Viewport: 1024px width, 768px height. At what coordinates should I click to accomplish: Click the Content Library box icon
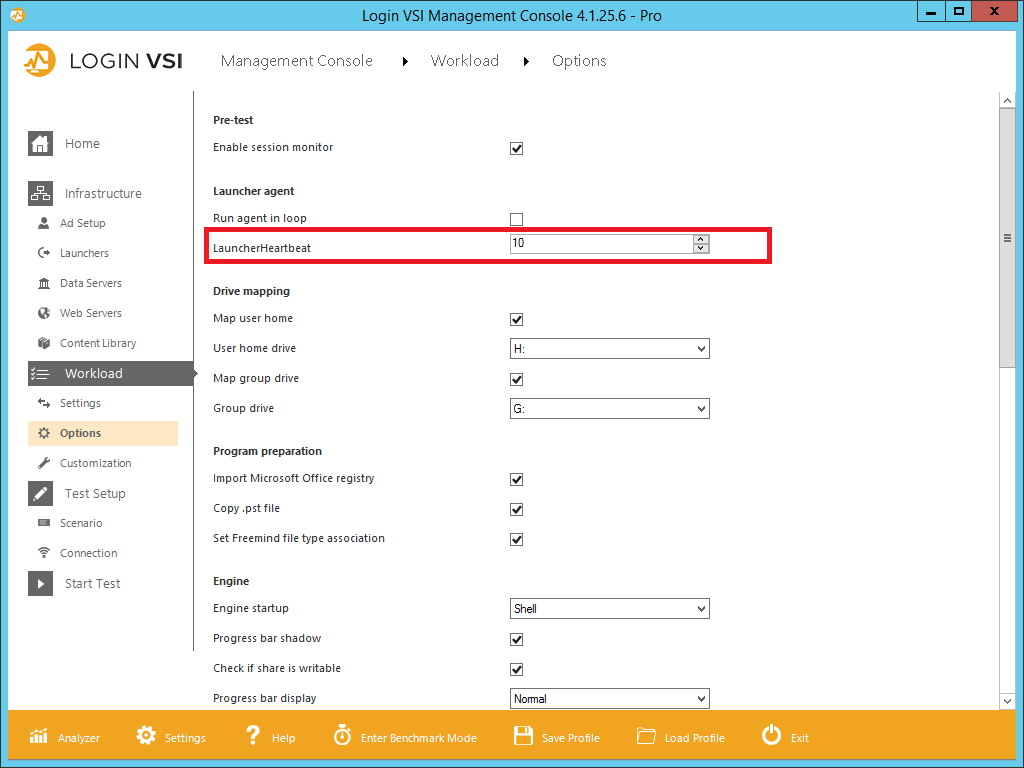(x=44, y=343)
